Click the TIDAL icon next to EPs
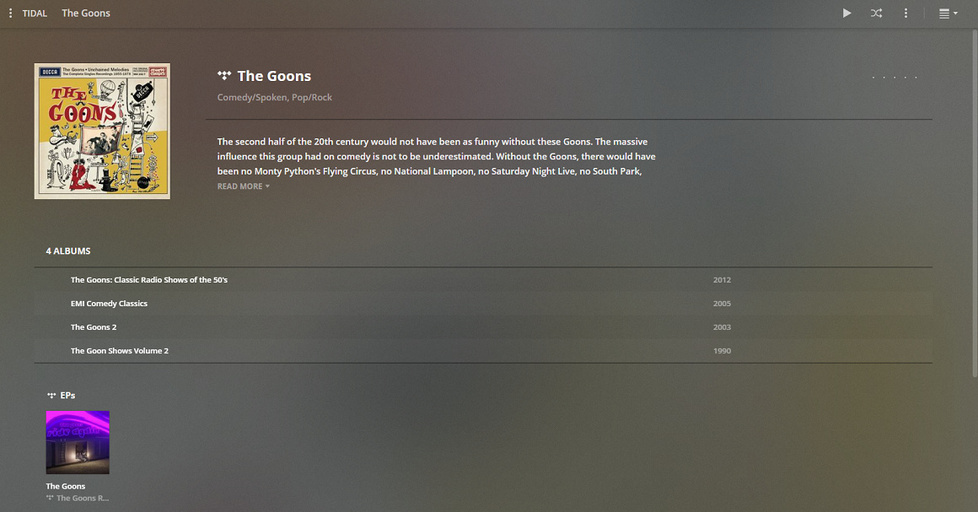The height and width of the screenshot is (512, 978). click(x=51, y=395)
